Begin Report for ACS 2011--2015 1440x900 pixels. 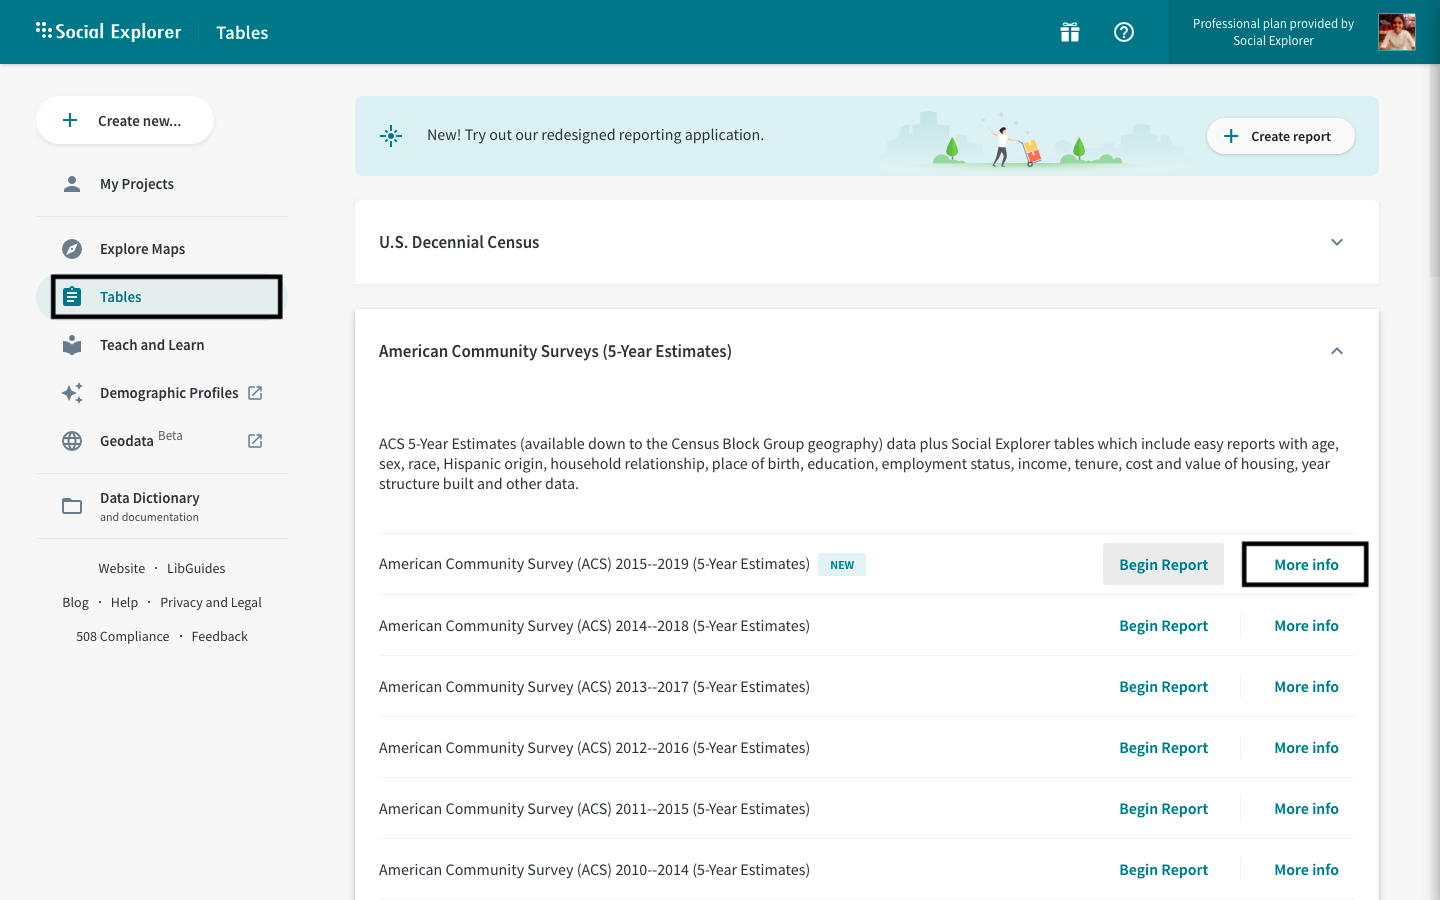coord(1163,808)
